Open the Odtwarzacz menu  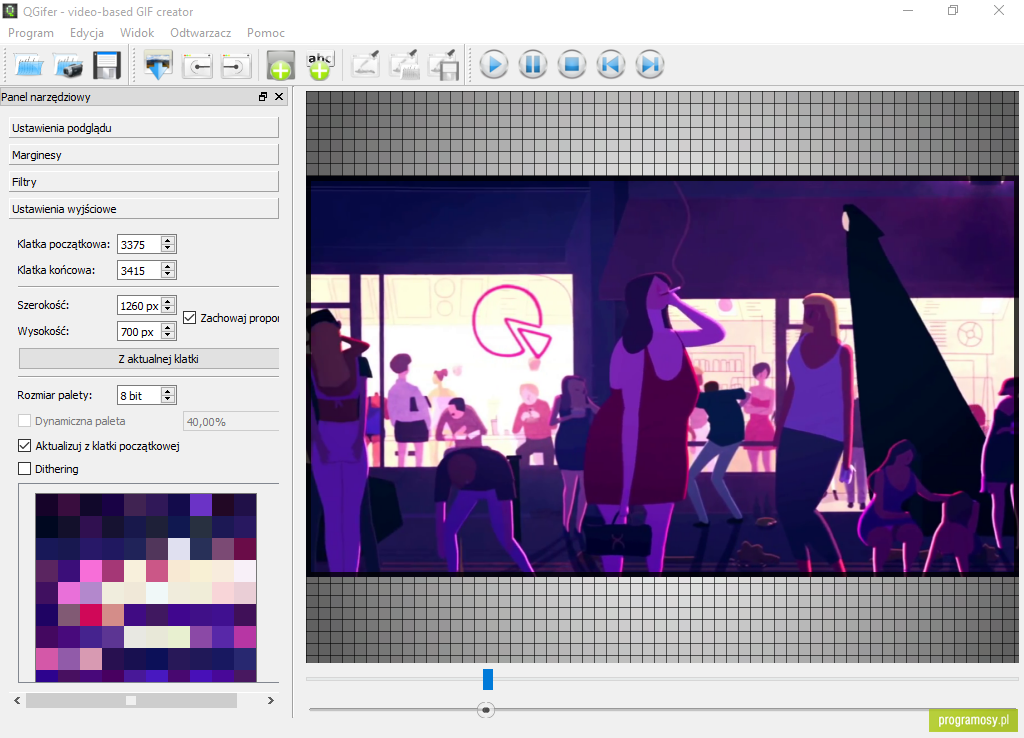pyautogui.click(x=200, y=33)
